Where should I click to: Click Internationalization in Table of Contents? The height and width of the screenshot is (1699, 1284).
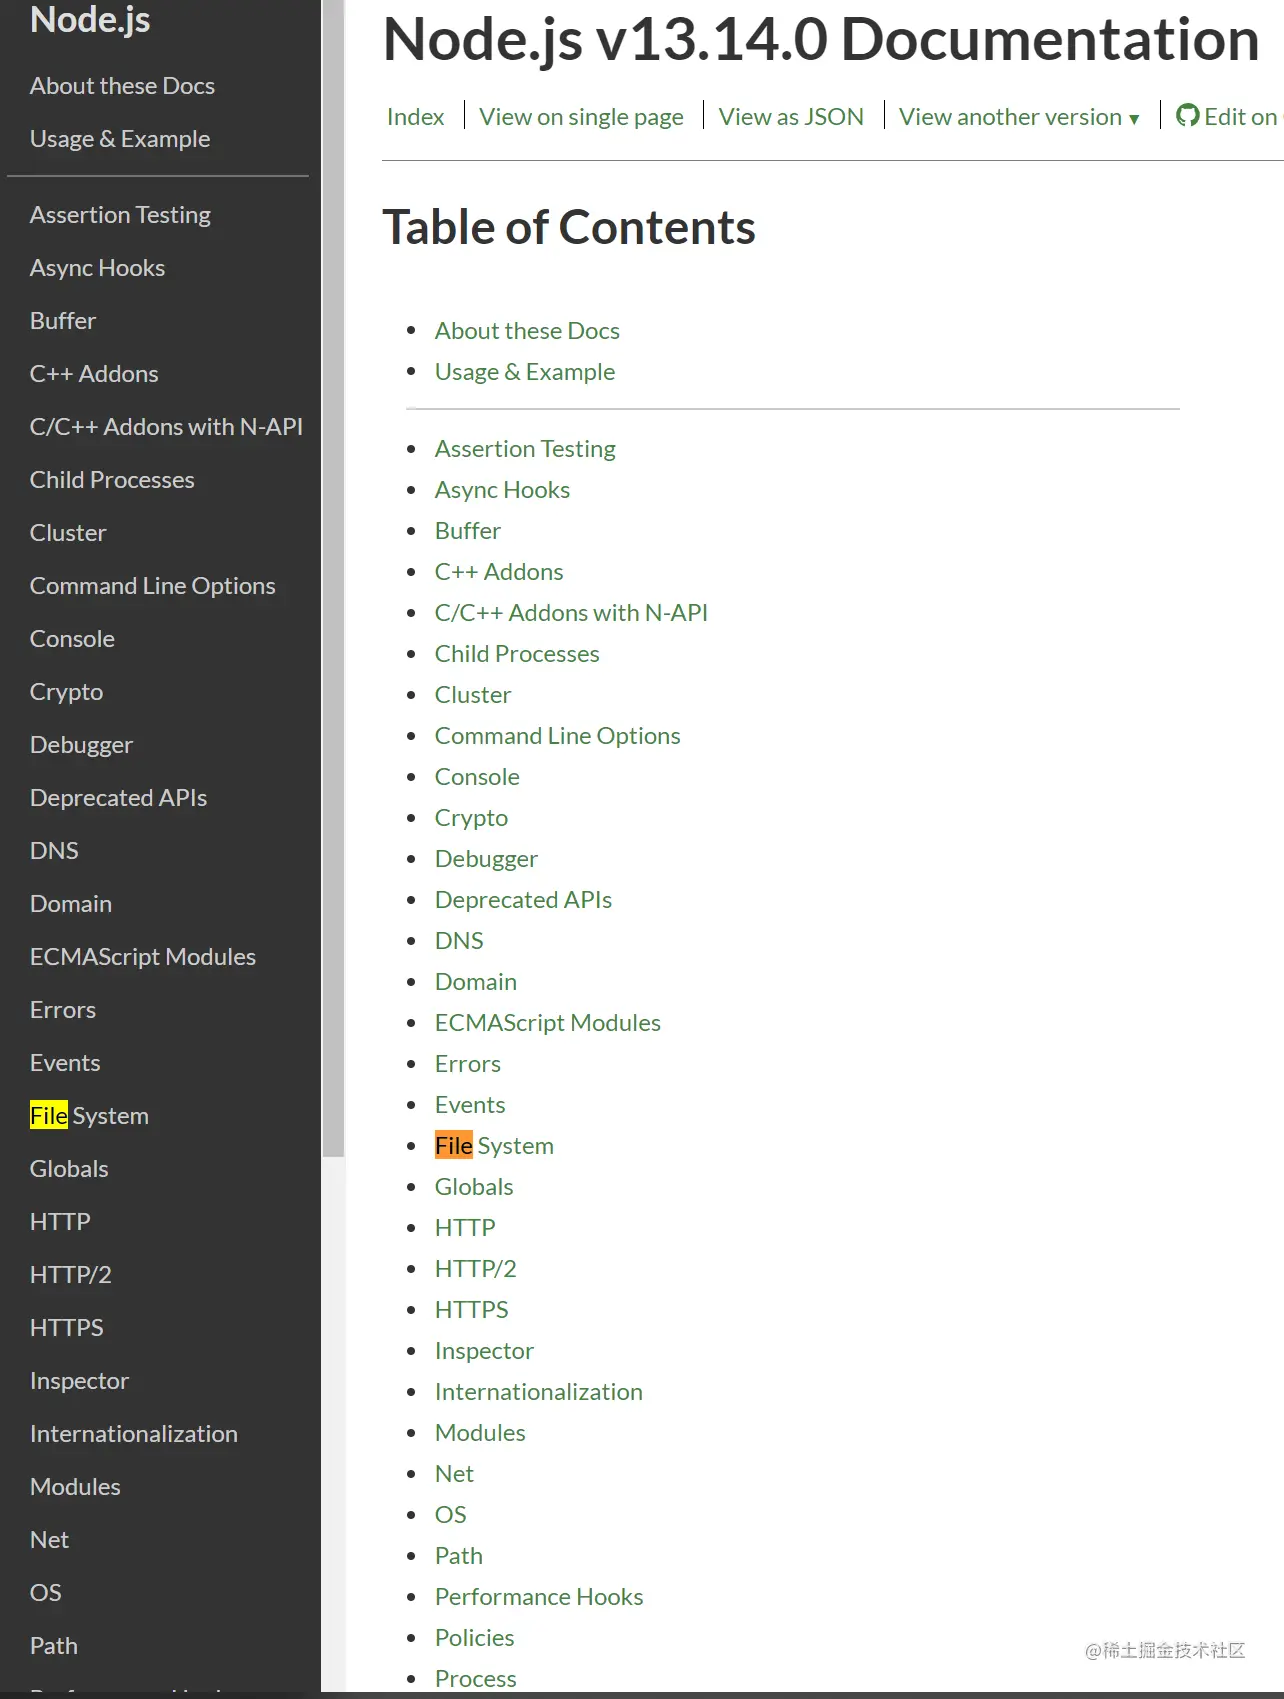(539, 1392)
